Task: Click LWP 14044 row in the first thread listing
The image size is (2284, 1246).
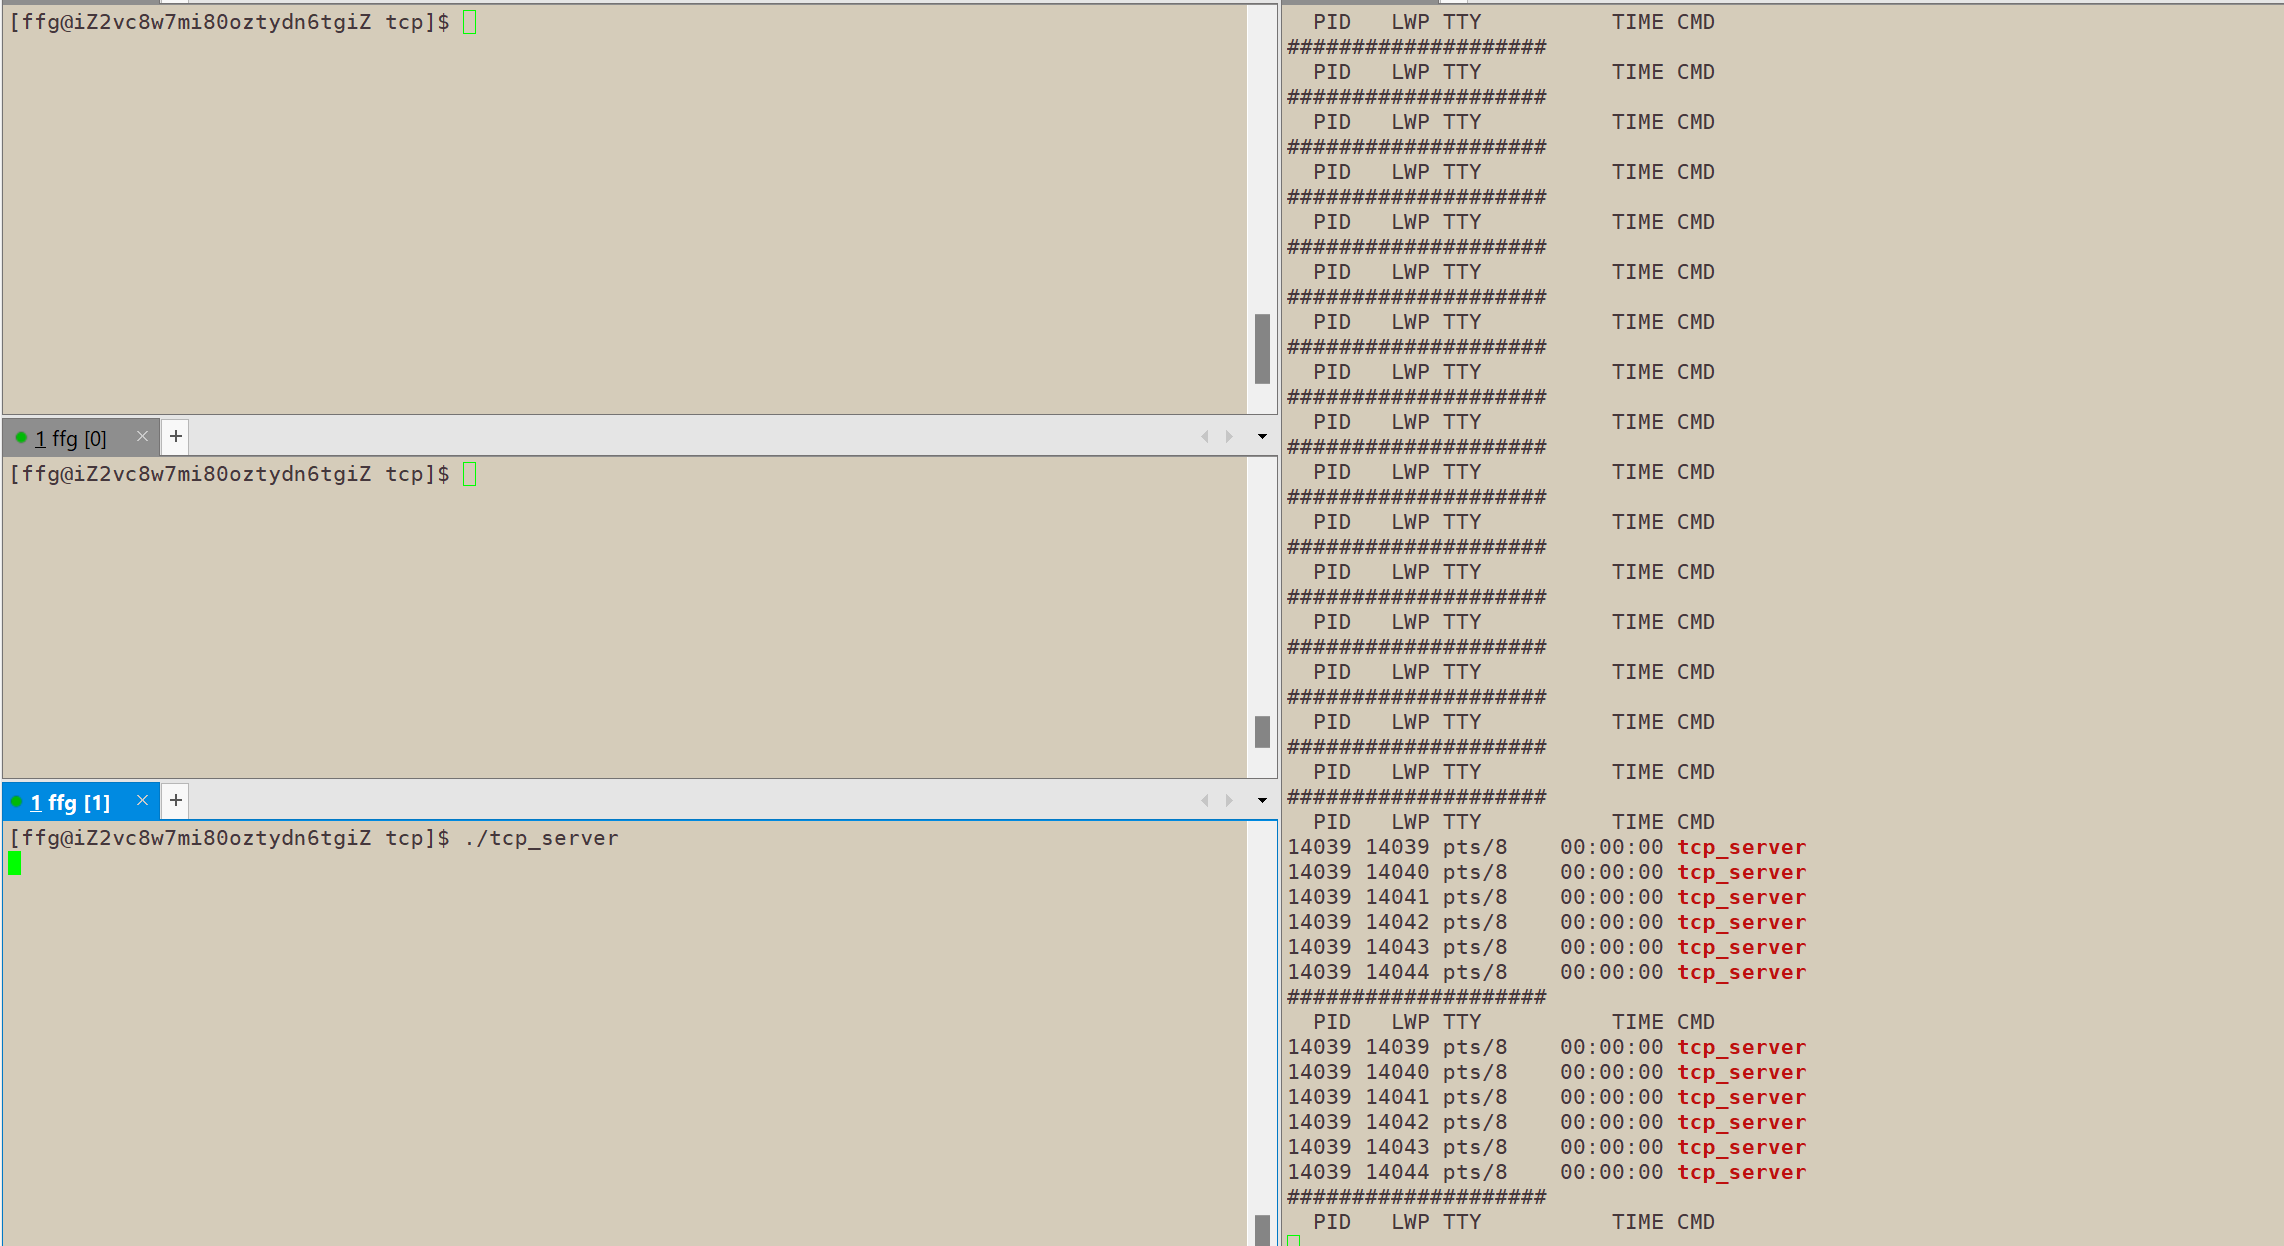Action: click(x=1546, y=972)
